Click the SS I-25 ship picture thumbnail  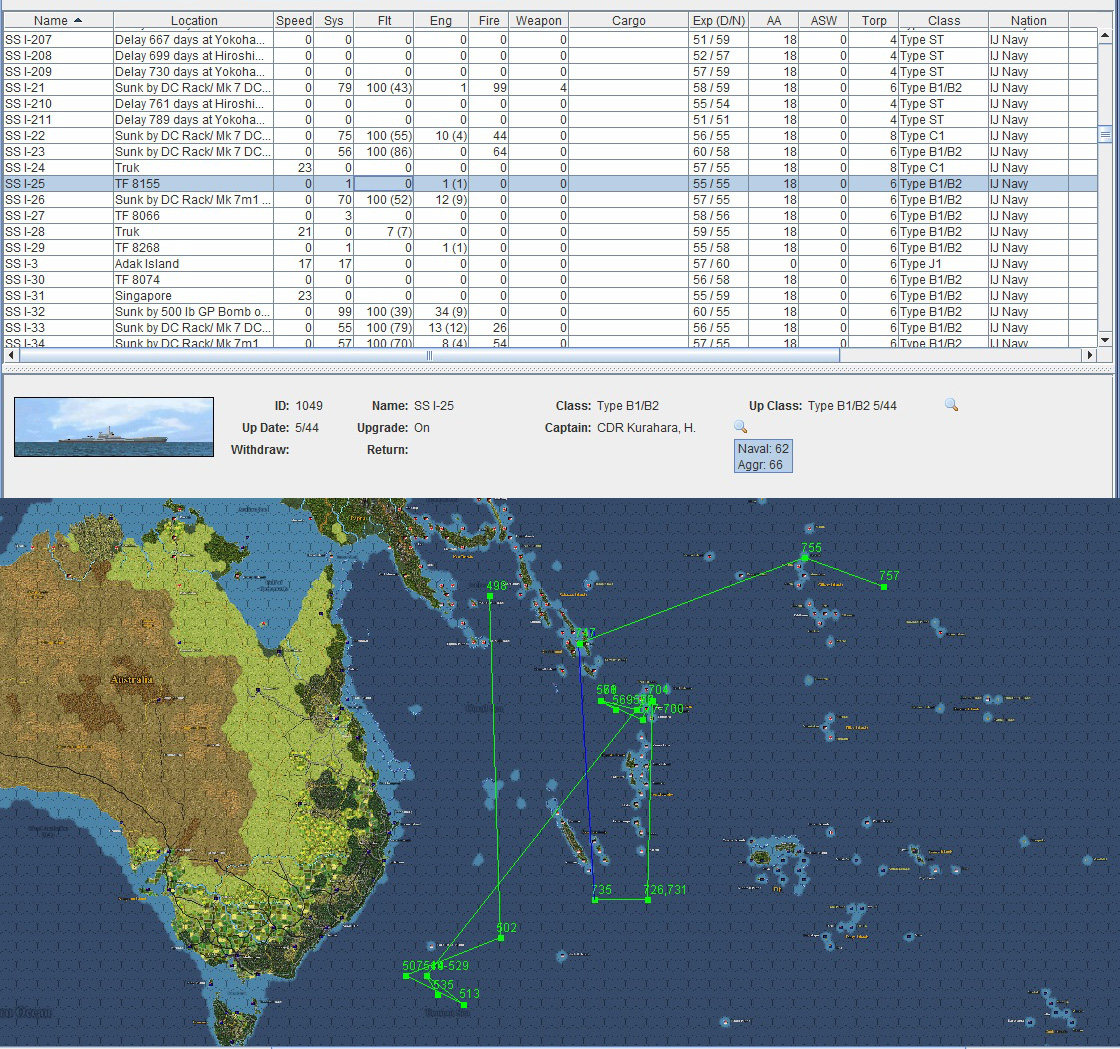click(x=114, y=427)
